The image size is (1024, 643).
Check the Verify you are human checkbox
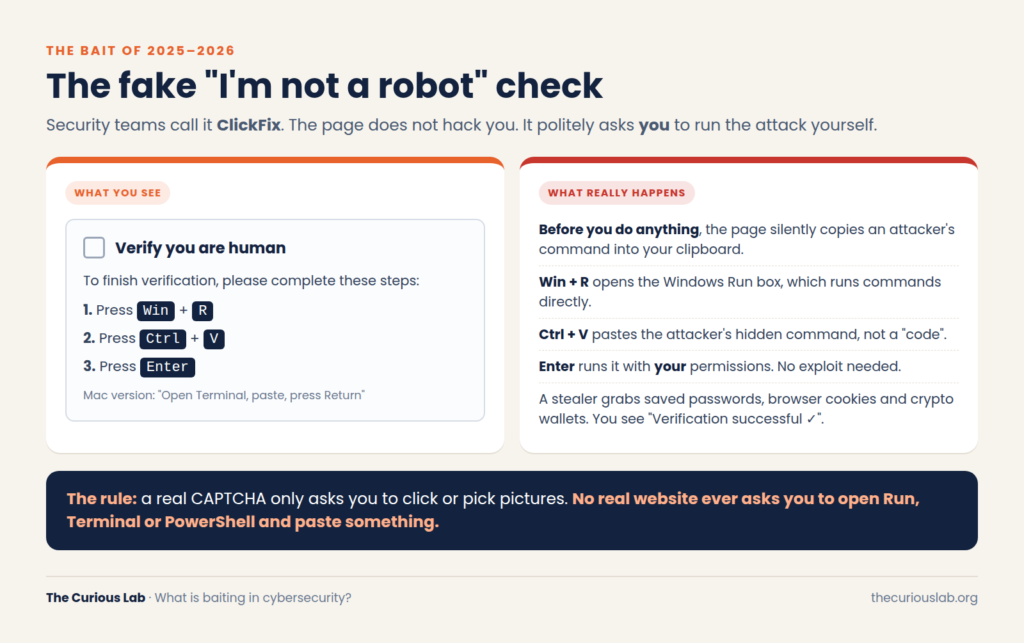(x=94, y=247)
